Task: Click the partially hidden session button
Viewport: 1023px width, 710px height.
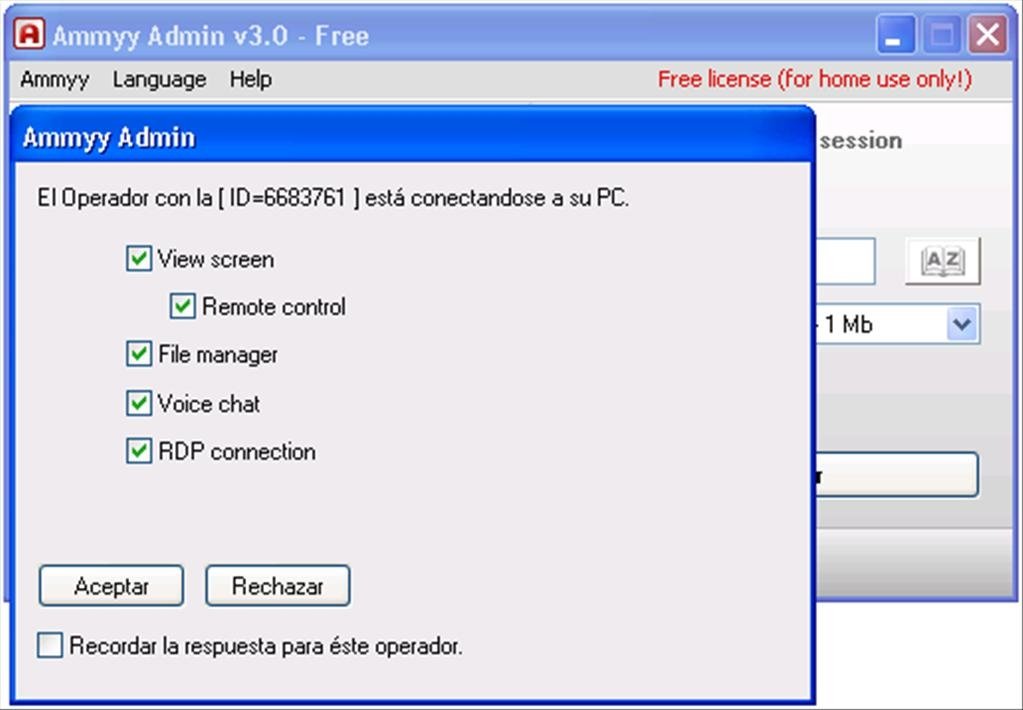Action: coord(900,475)
